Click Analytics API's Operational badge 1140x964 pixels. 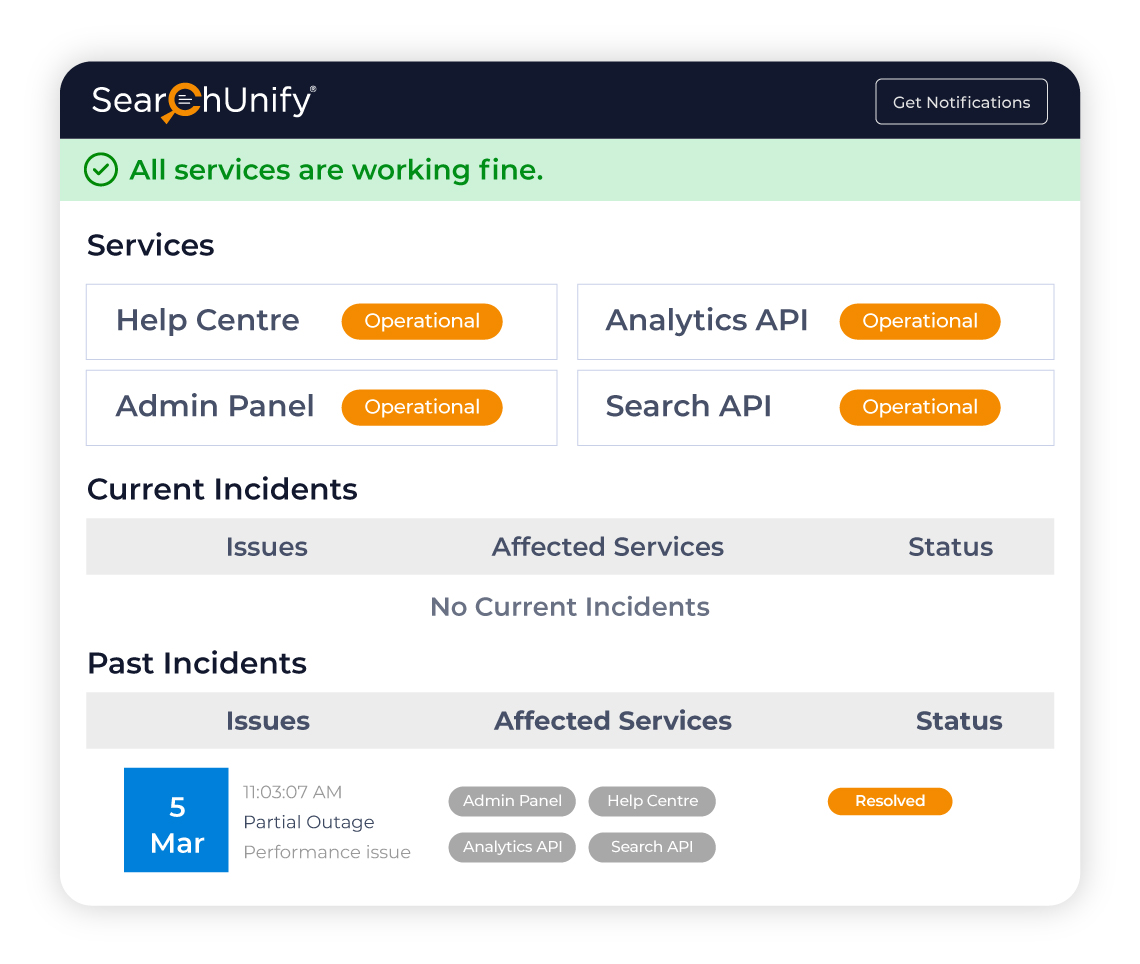tap(920, 321)
